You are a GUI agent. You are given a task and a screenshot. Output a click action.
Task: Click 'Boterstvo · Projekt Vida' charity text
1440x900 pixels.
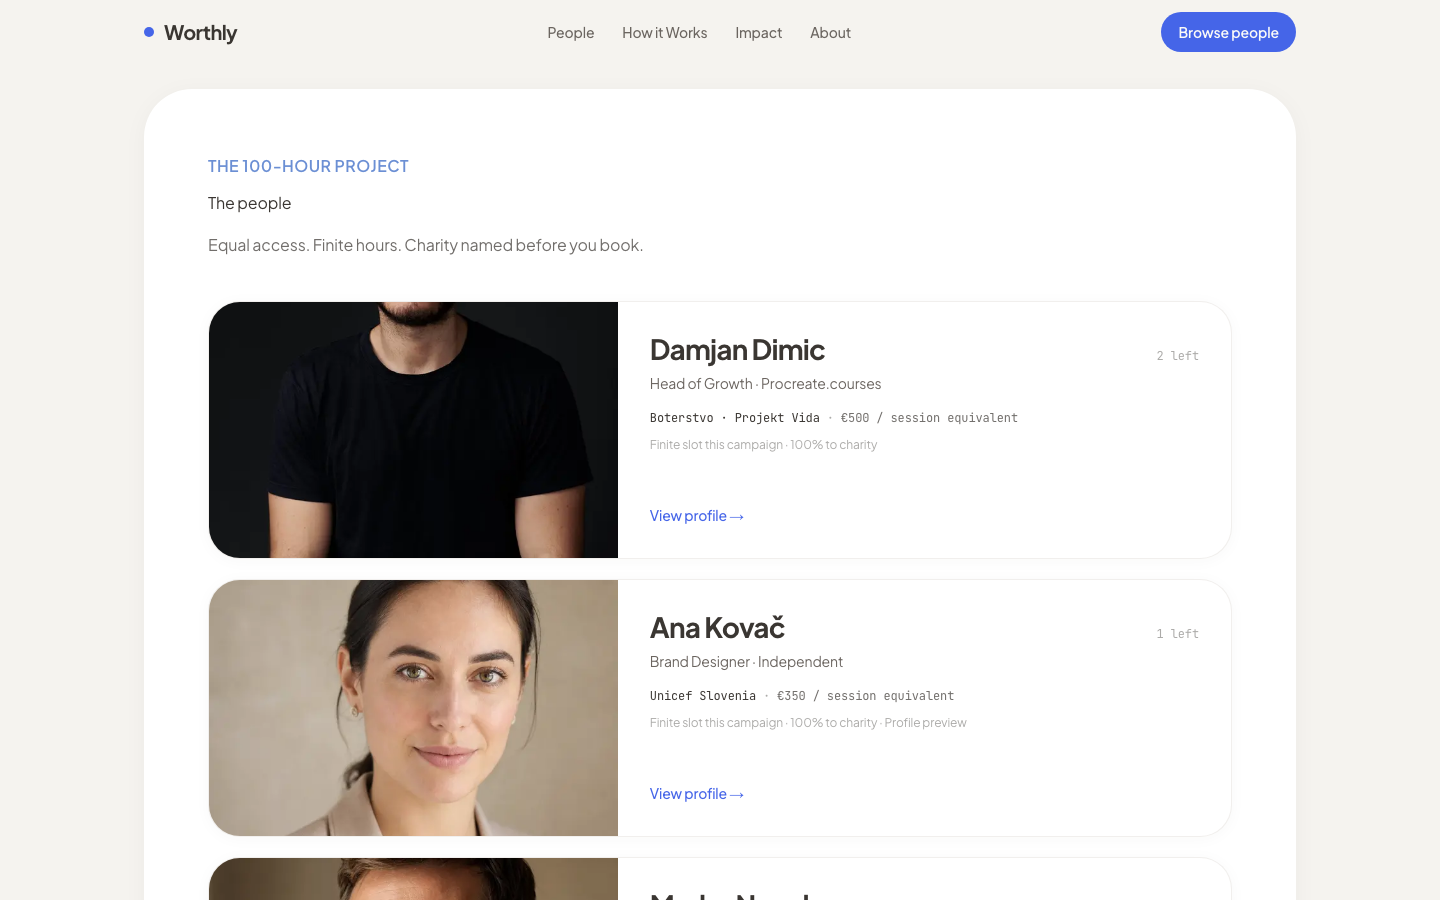click(734, 418)
